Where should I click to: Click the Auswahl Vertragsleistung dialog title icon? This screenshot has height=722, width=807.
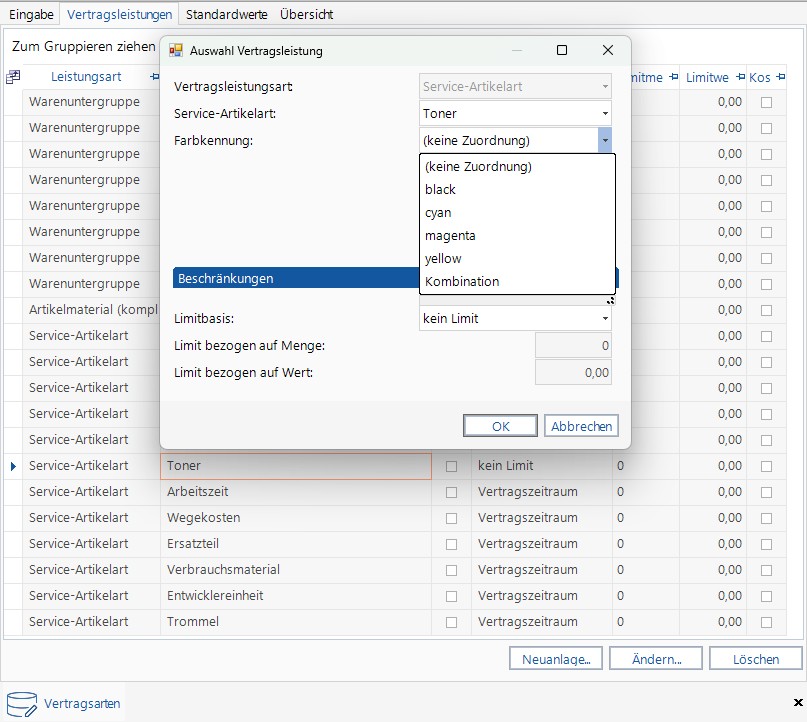click(x=176, y=50)
